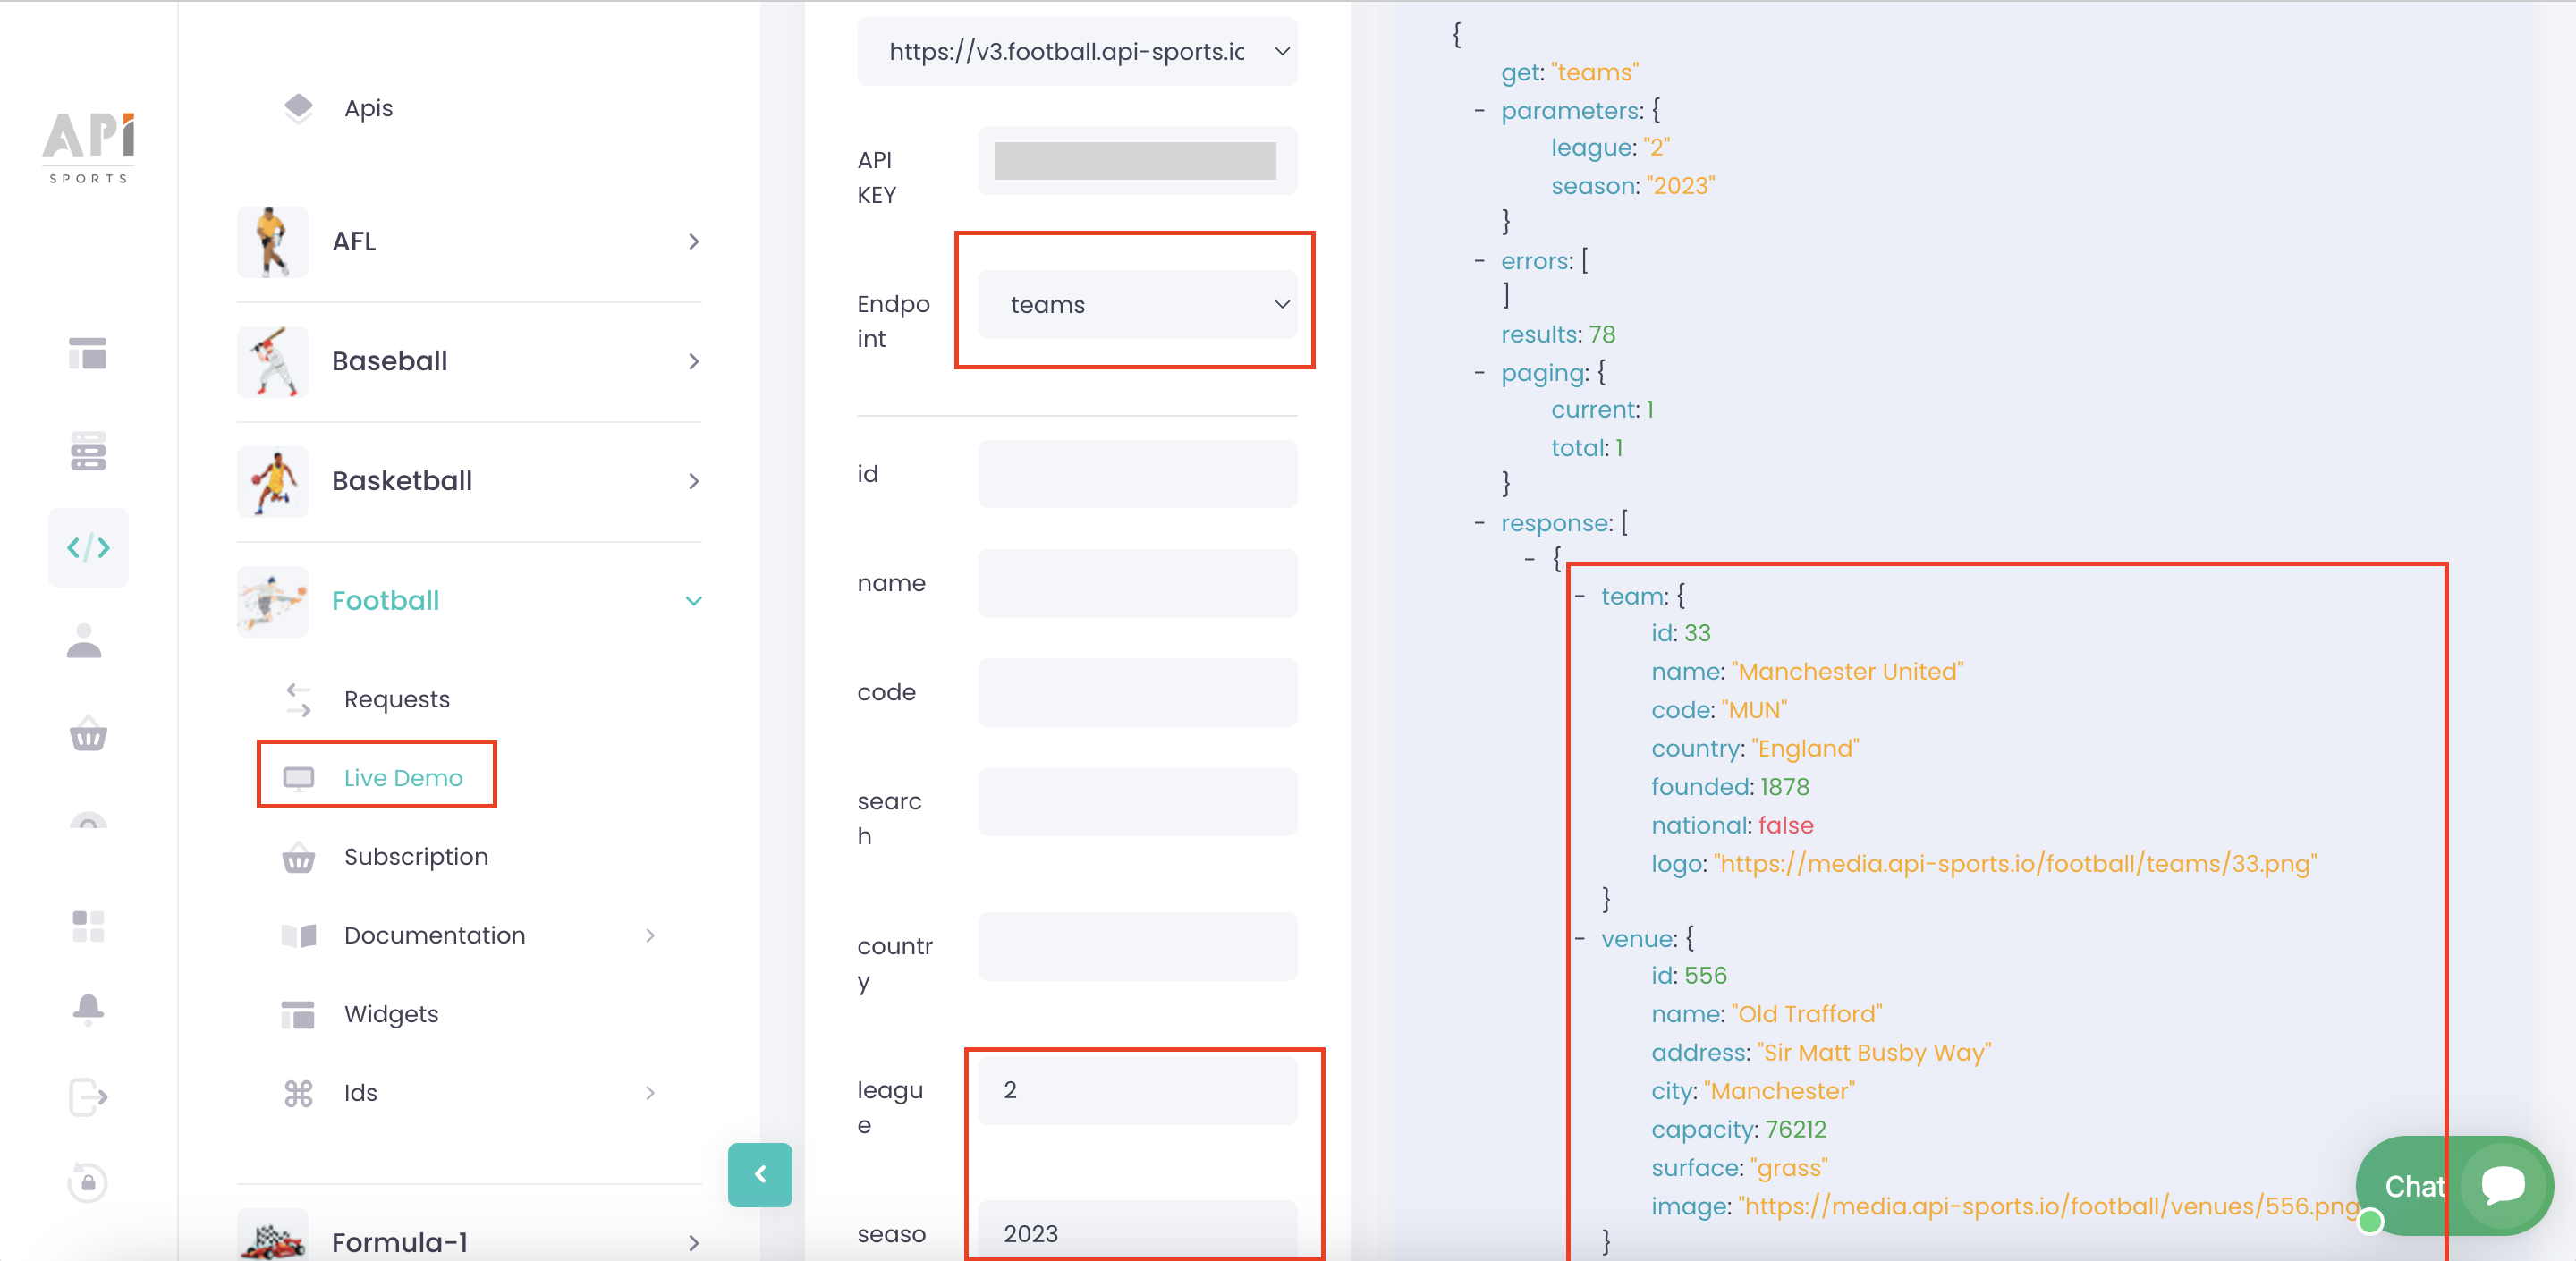Click the season input field
2576x1261 pixels.
pos(1139,1231)
